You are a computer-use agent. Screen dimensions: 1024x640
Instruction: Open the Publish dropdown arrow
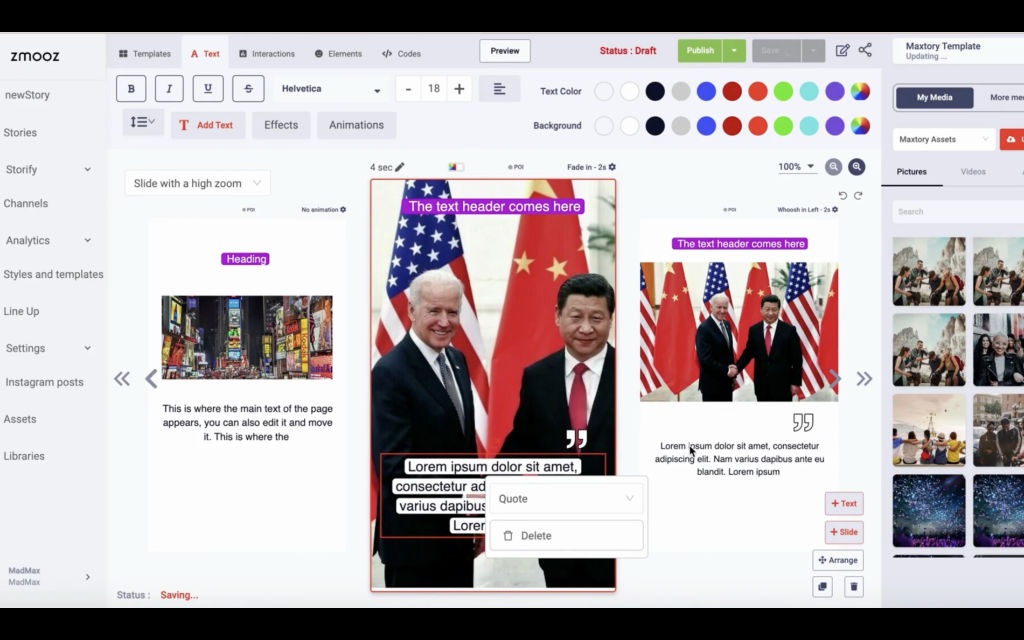pyautogui.click(x=734, y=50)
